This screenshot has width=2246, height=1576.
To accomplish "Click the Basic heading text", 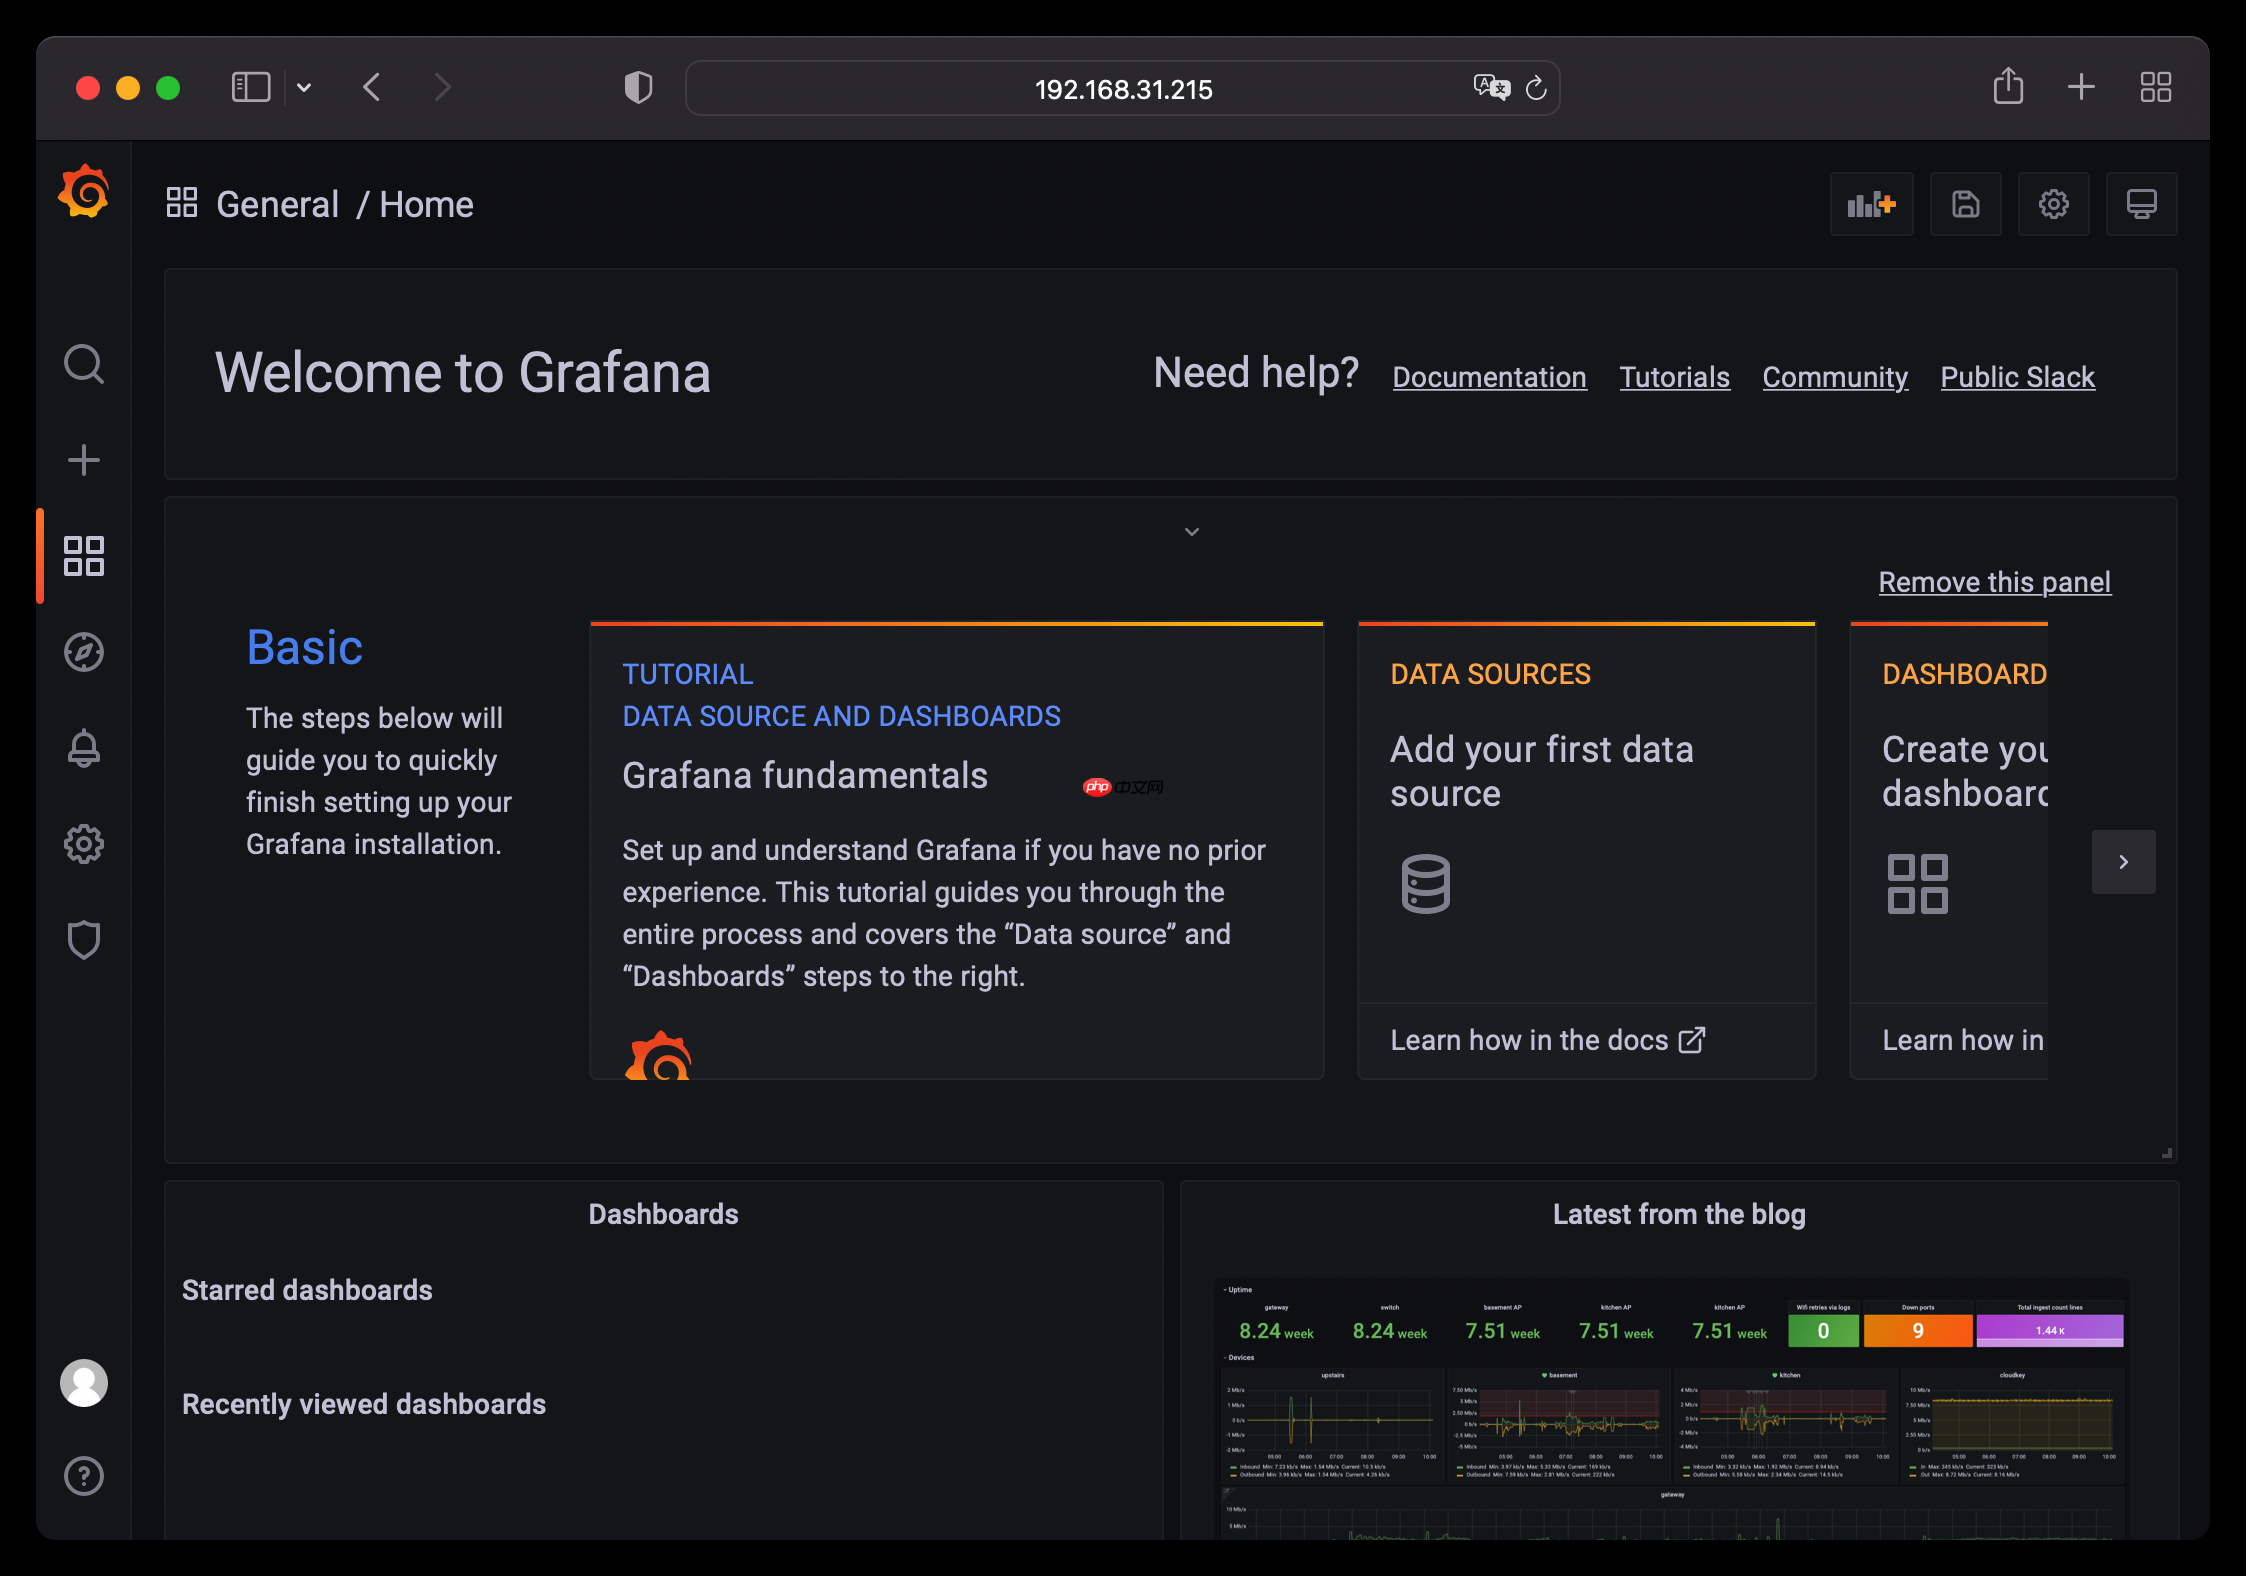I will coord(304,647).
